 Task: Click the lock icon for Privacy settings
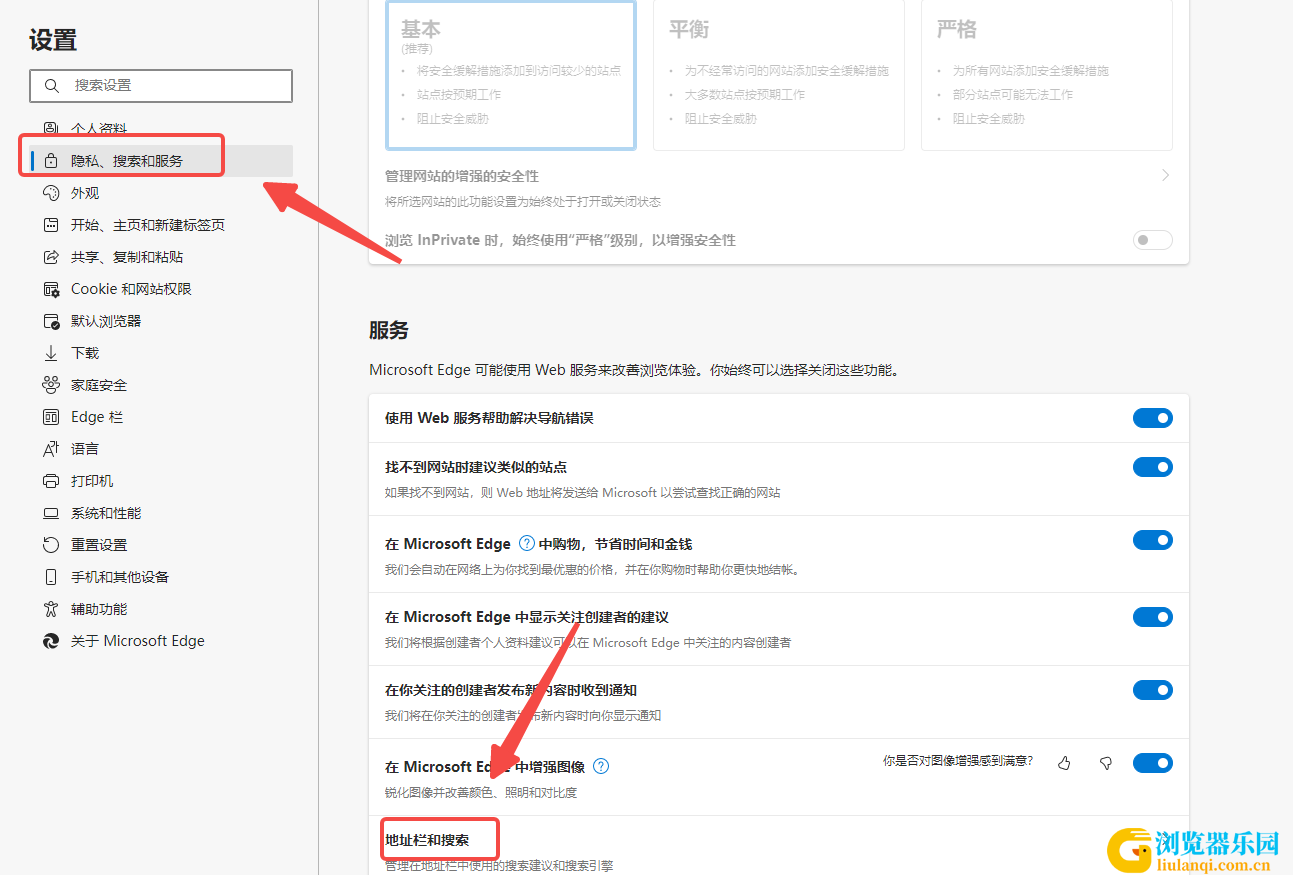pos(51,161)
